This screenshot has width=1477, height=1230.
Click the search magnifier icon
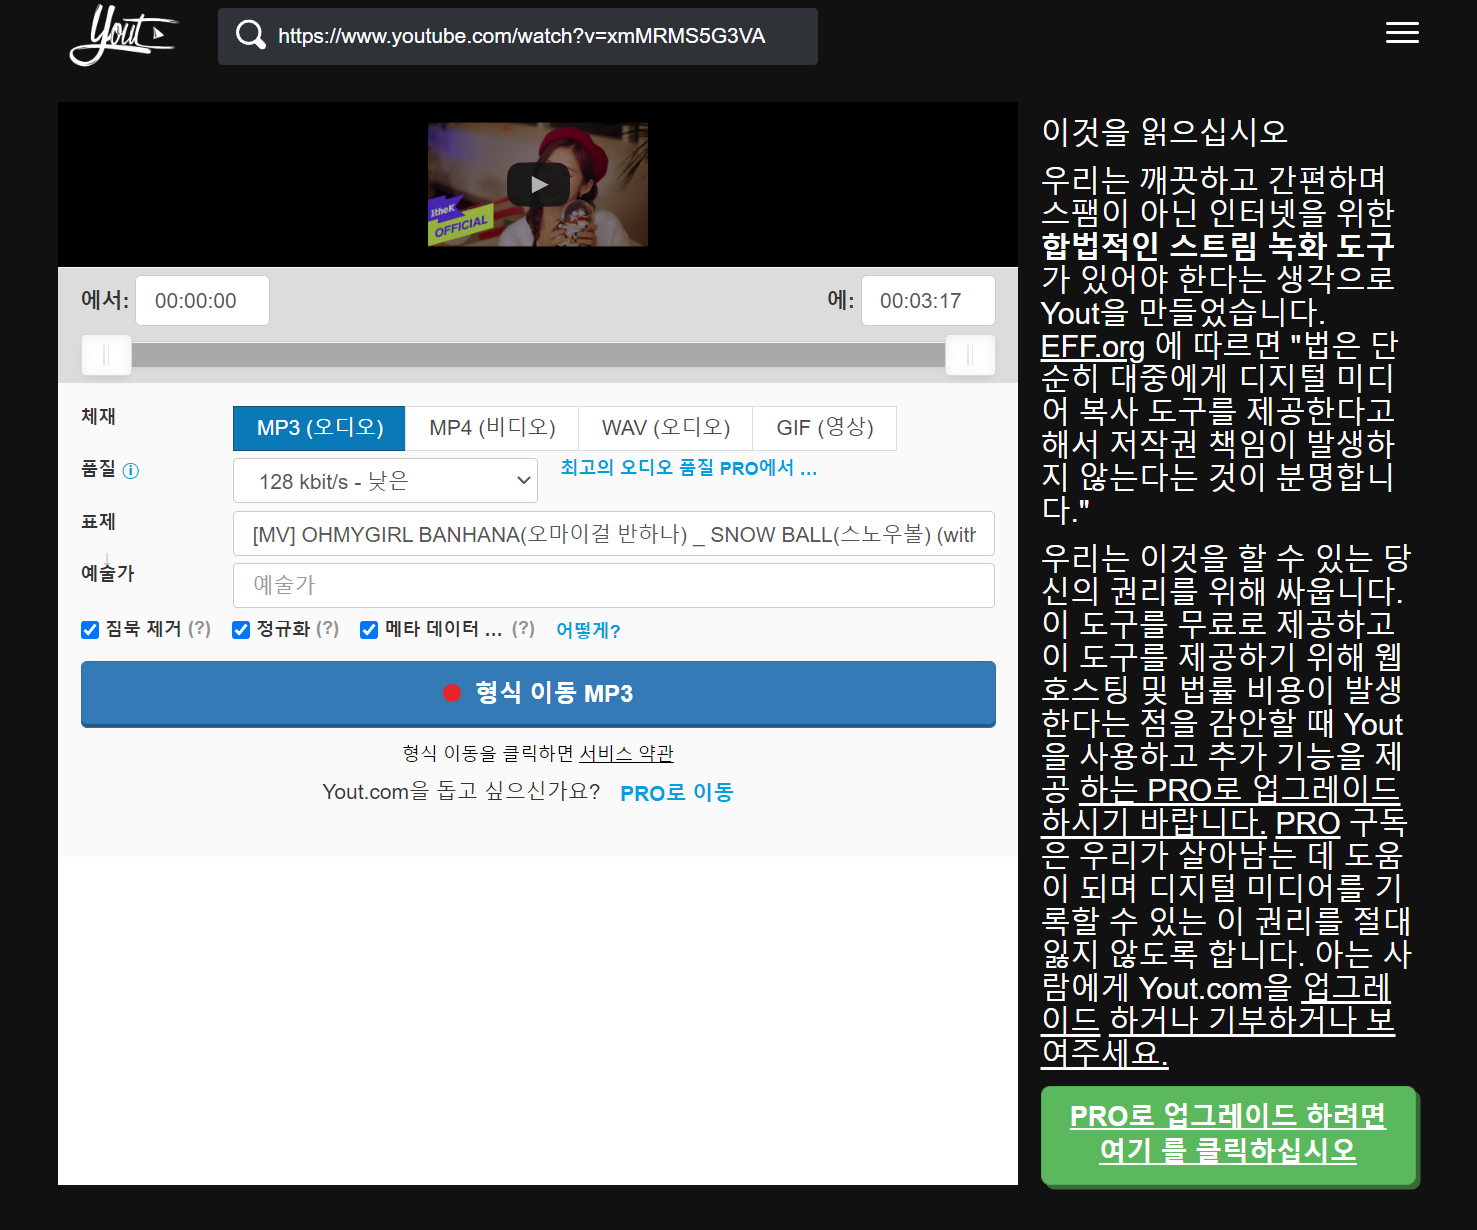coord(250,36)
